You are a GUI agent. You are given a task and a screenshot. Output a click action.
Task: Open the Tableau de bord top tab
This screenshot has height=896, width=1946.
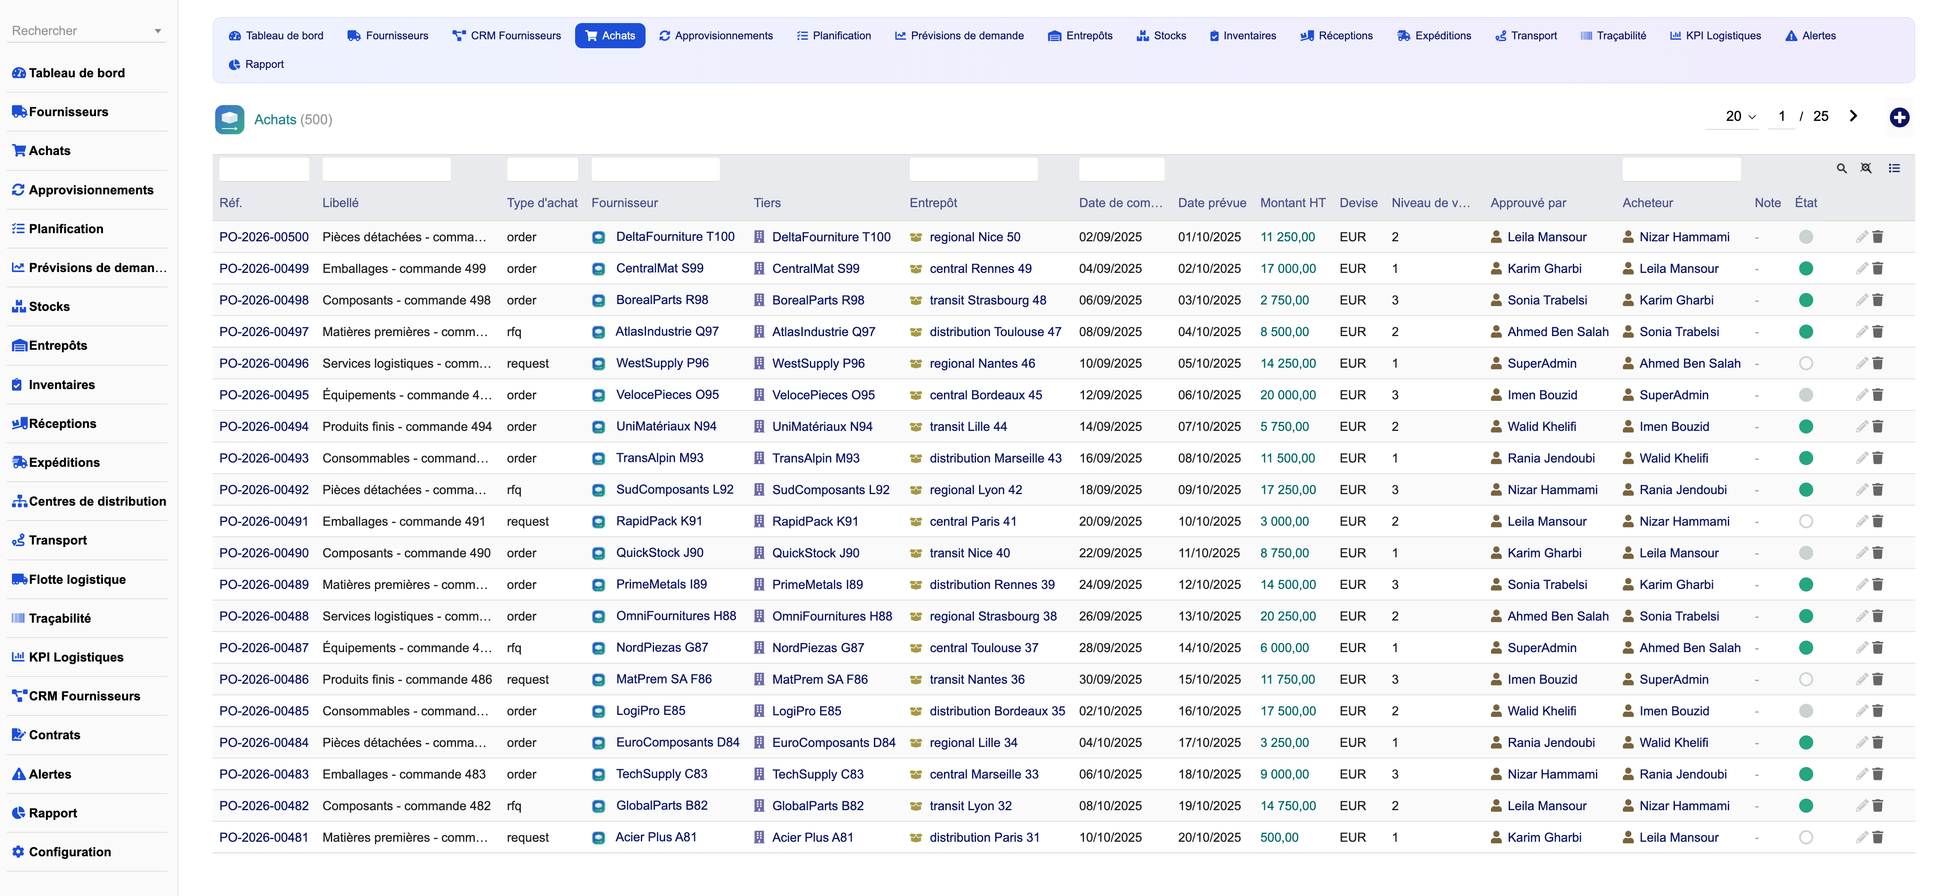click(276, 36)
